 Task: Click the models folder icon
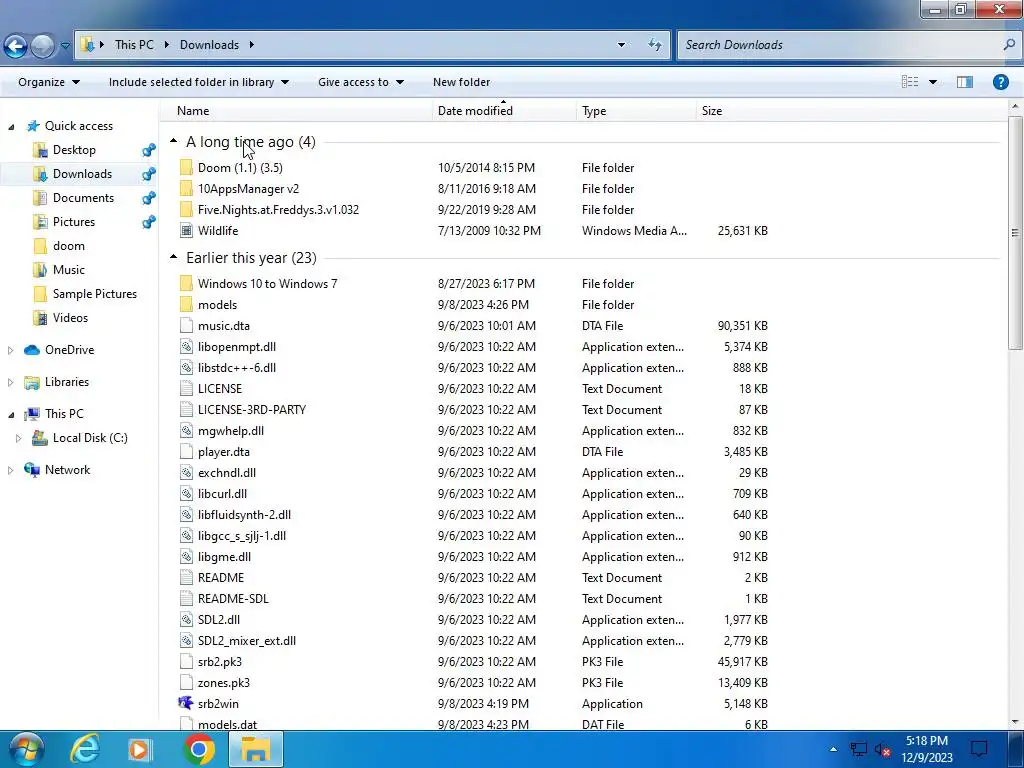coord(186,304)
